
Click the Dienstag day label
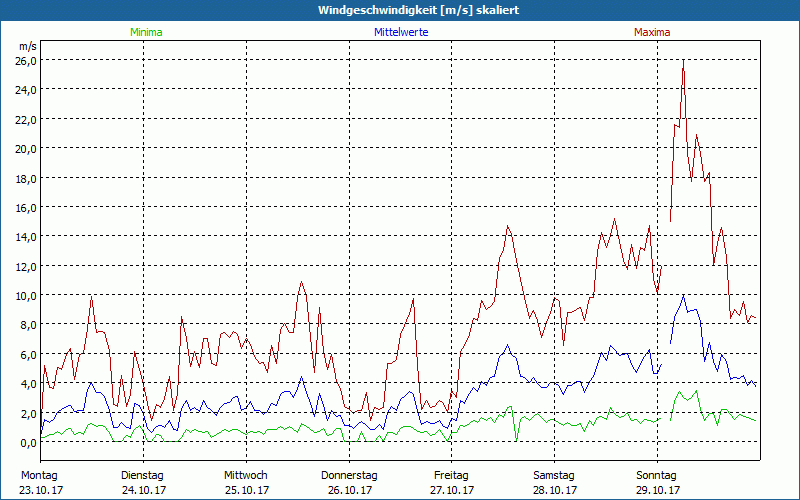pos(142,476)
